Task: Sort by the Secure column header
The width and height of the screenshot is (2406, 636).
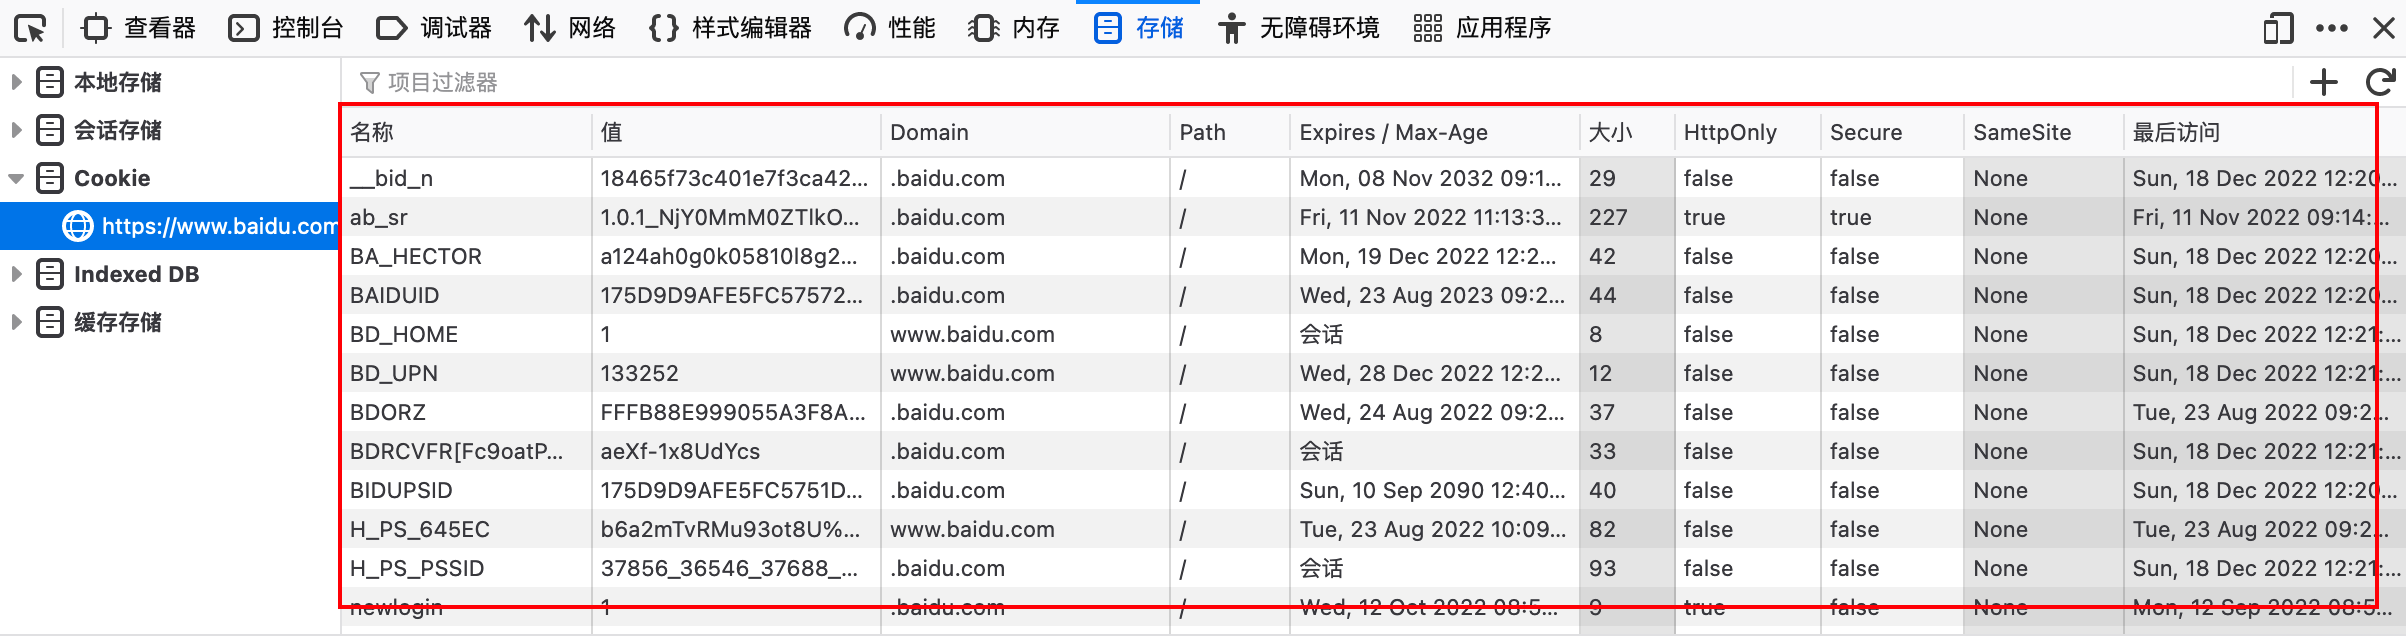Action: point(1893,132)
